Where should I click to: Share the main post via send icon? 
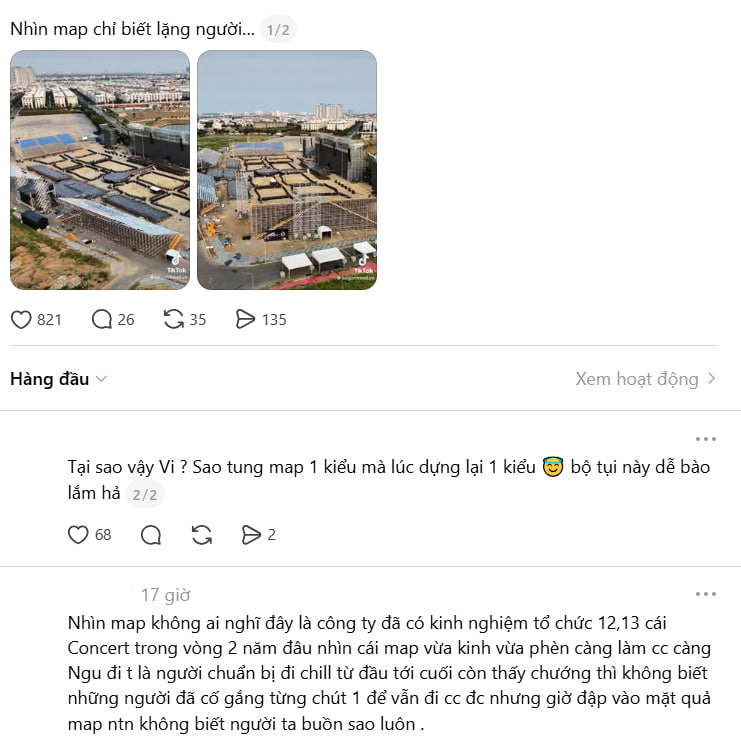(x=245, y=319)
